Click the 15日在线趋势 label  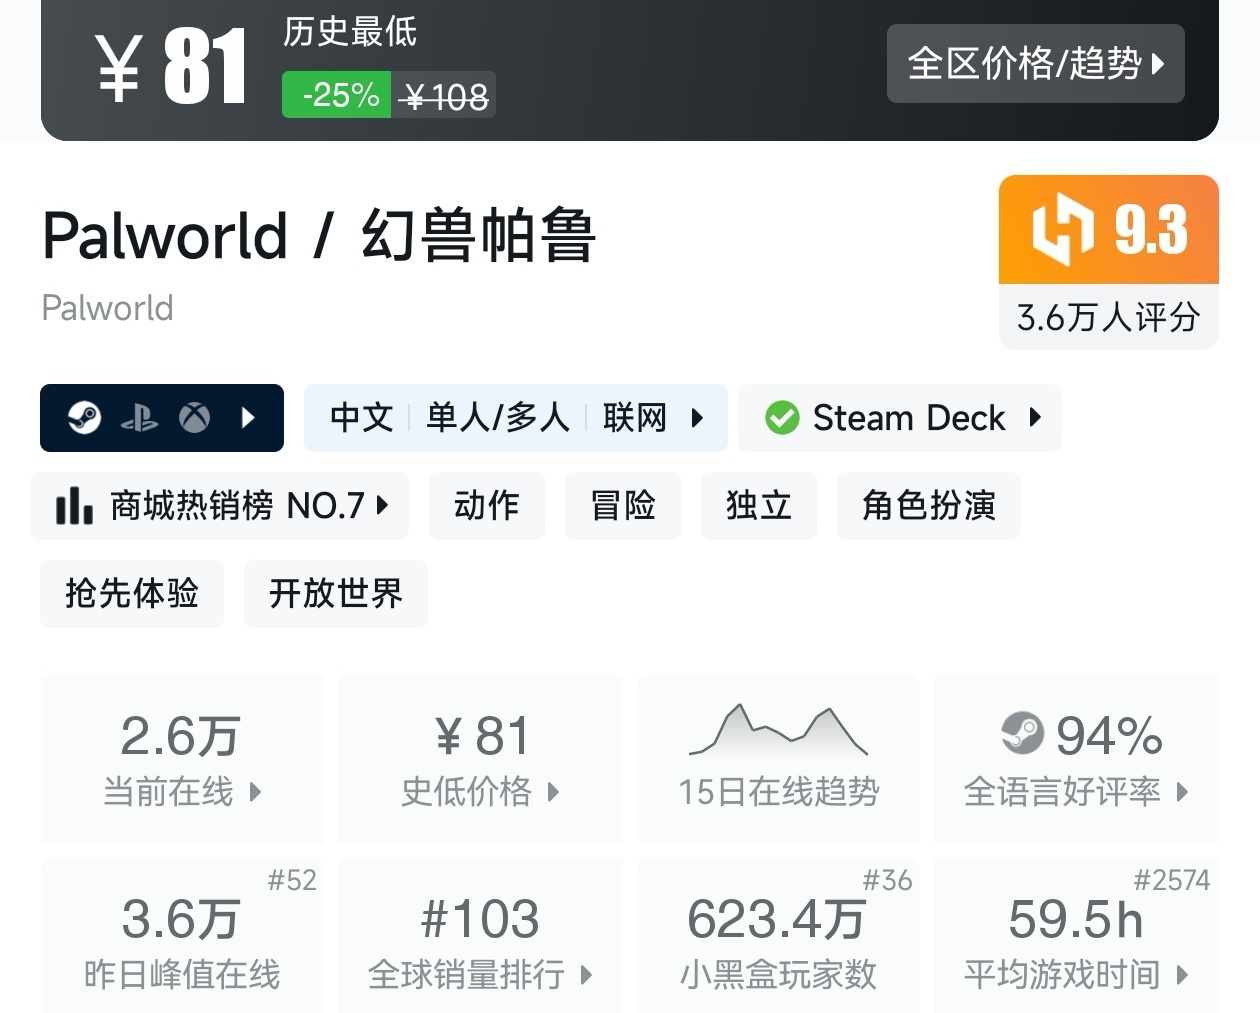(778, 792)
